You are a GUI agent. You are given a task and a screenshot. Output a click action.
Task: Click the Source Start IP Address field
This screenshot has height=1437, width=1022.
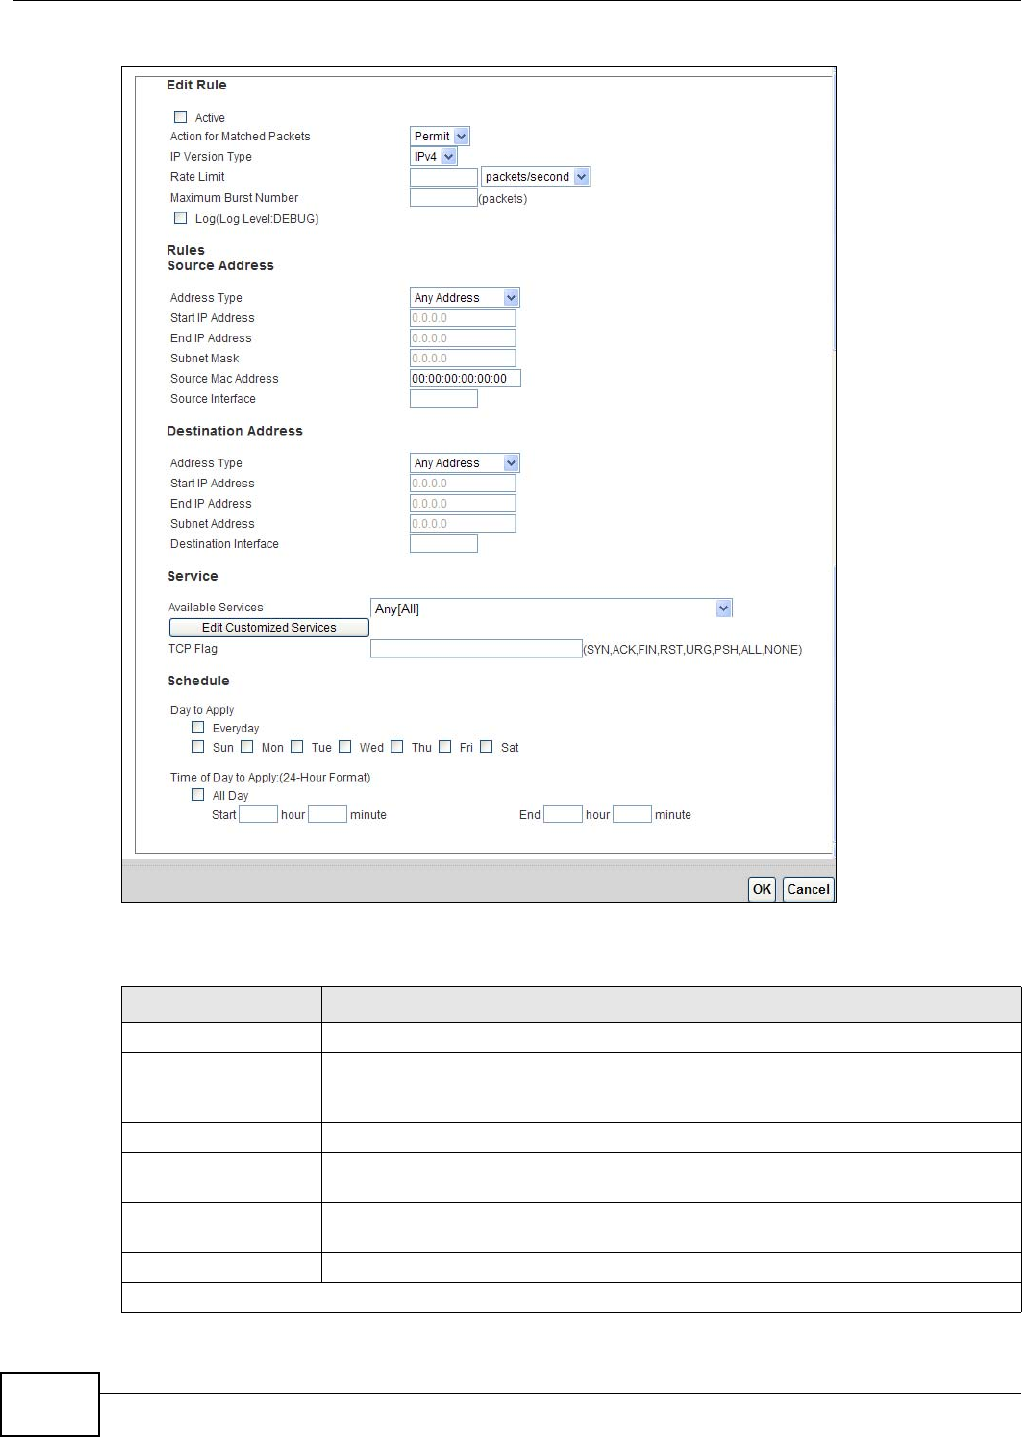pyautogui.click(x=463, y=318)
